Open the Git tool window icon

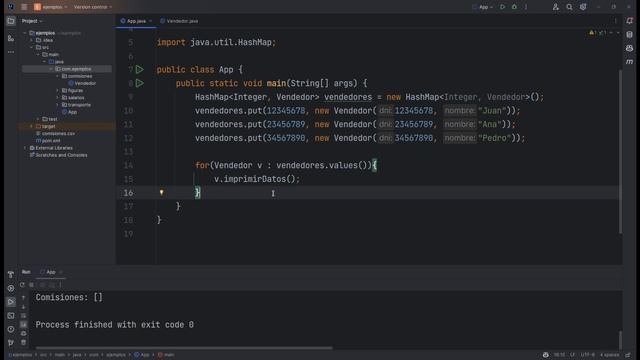11,342
